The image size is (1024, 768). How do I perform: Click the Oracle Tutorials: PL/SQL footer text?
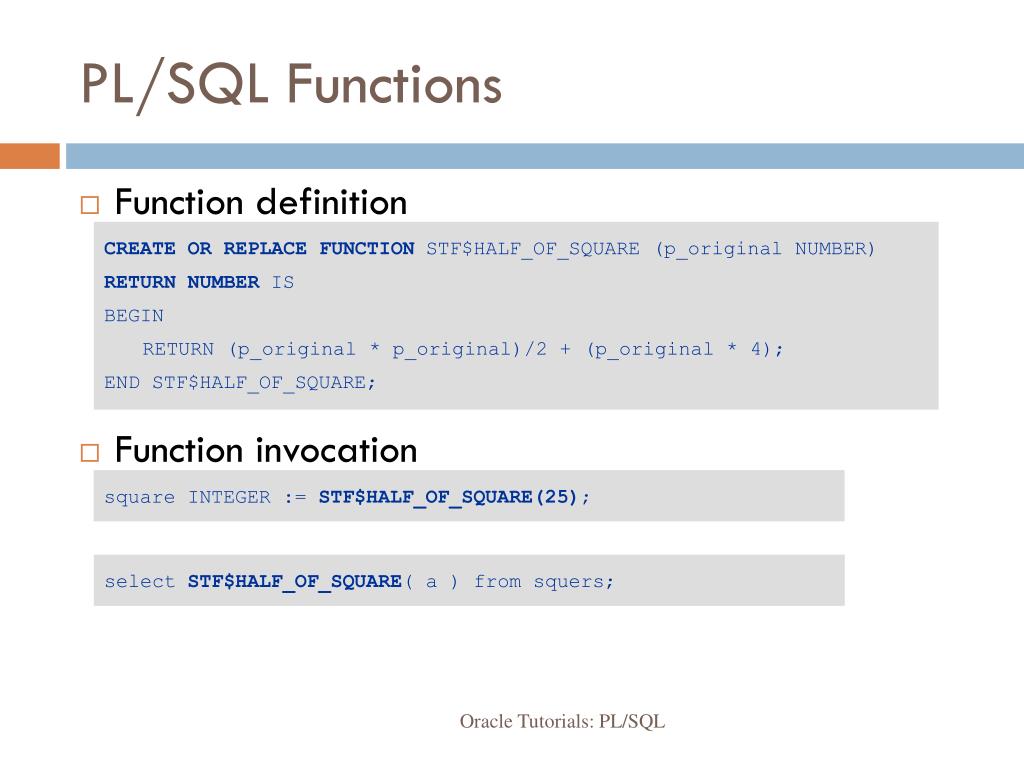point(562,721)
